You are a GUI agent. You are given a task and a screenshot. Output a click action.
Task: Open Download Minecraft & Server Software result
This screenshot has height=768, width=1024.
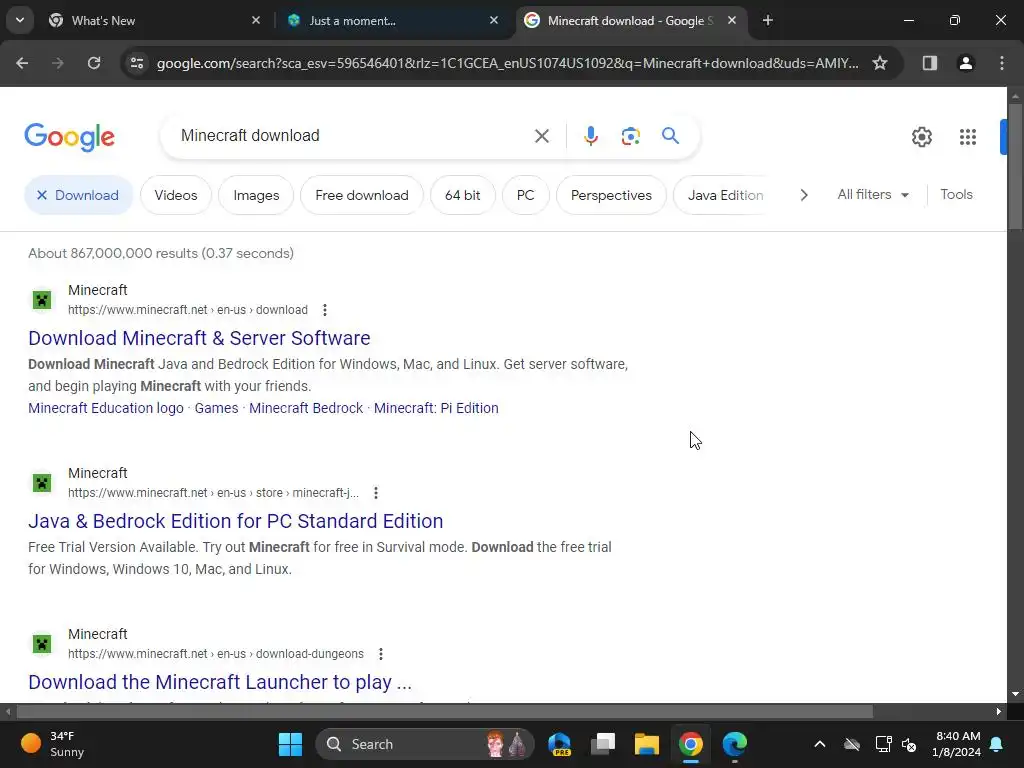click(x=199, y=338)
